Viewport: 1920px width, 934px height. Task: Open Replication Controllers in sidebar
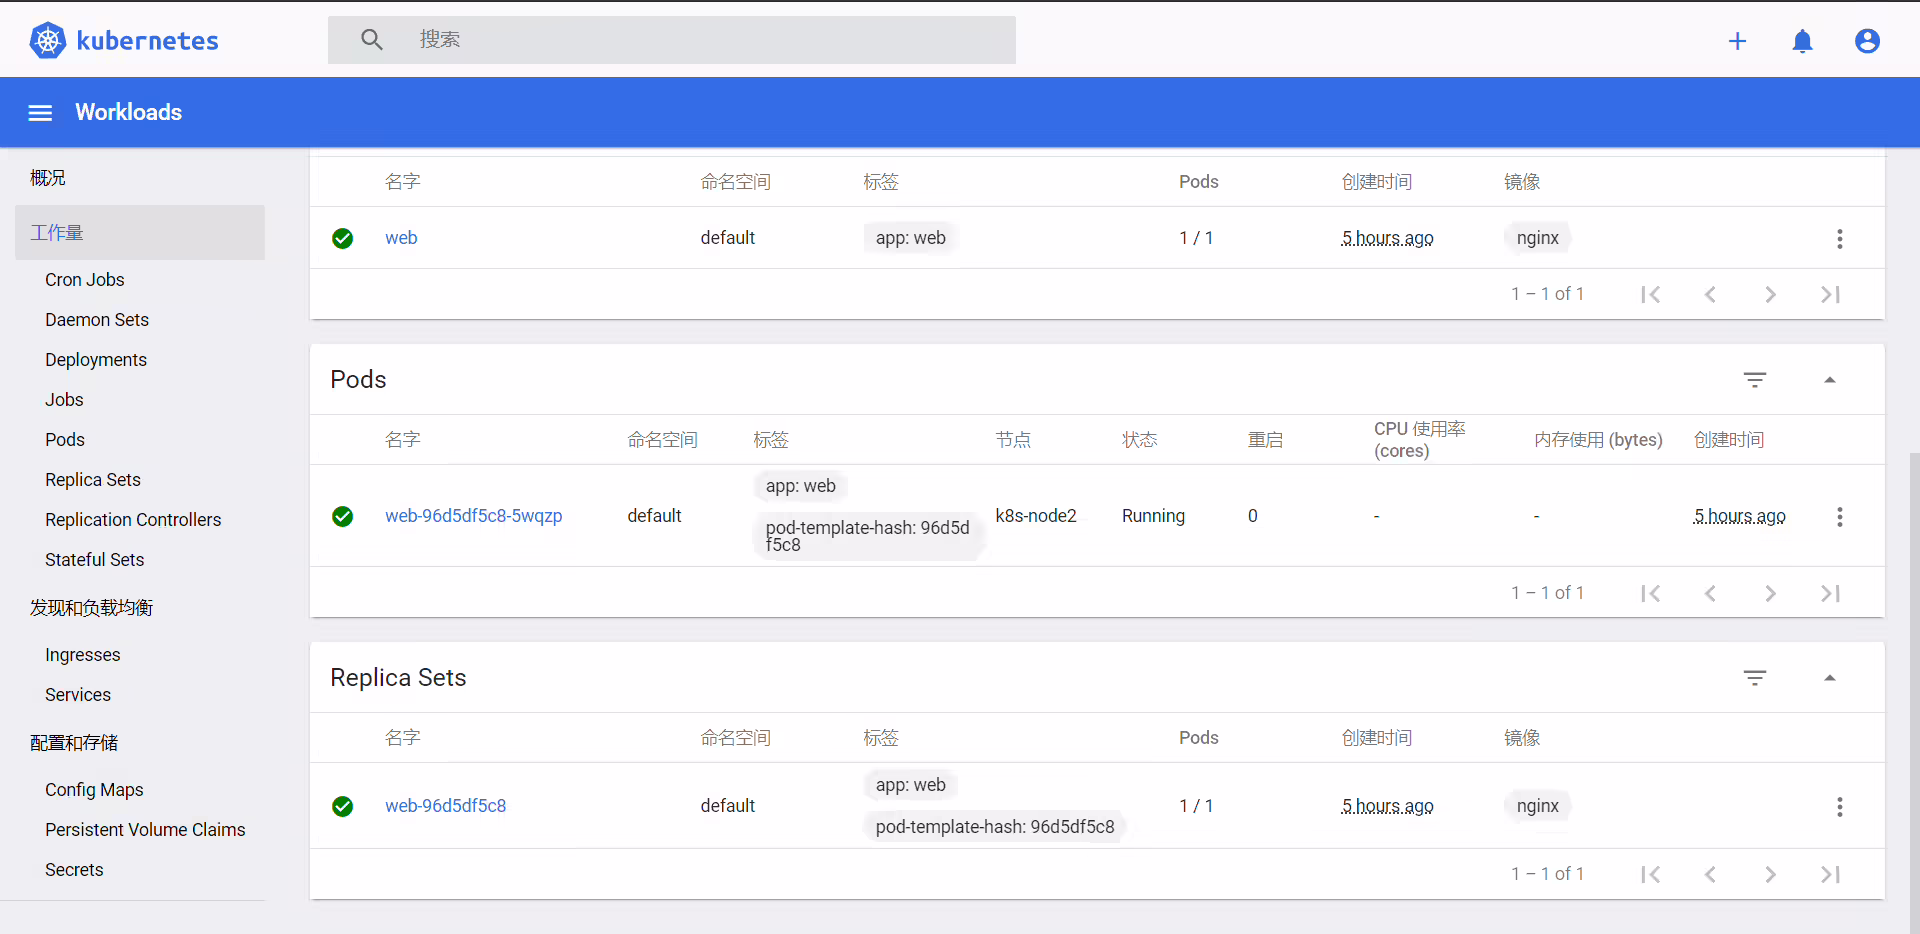133,520
